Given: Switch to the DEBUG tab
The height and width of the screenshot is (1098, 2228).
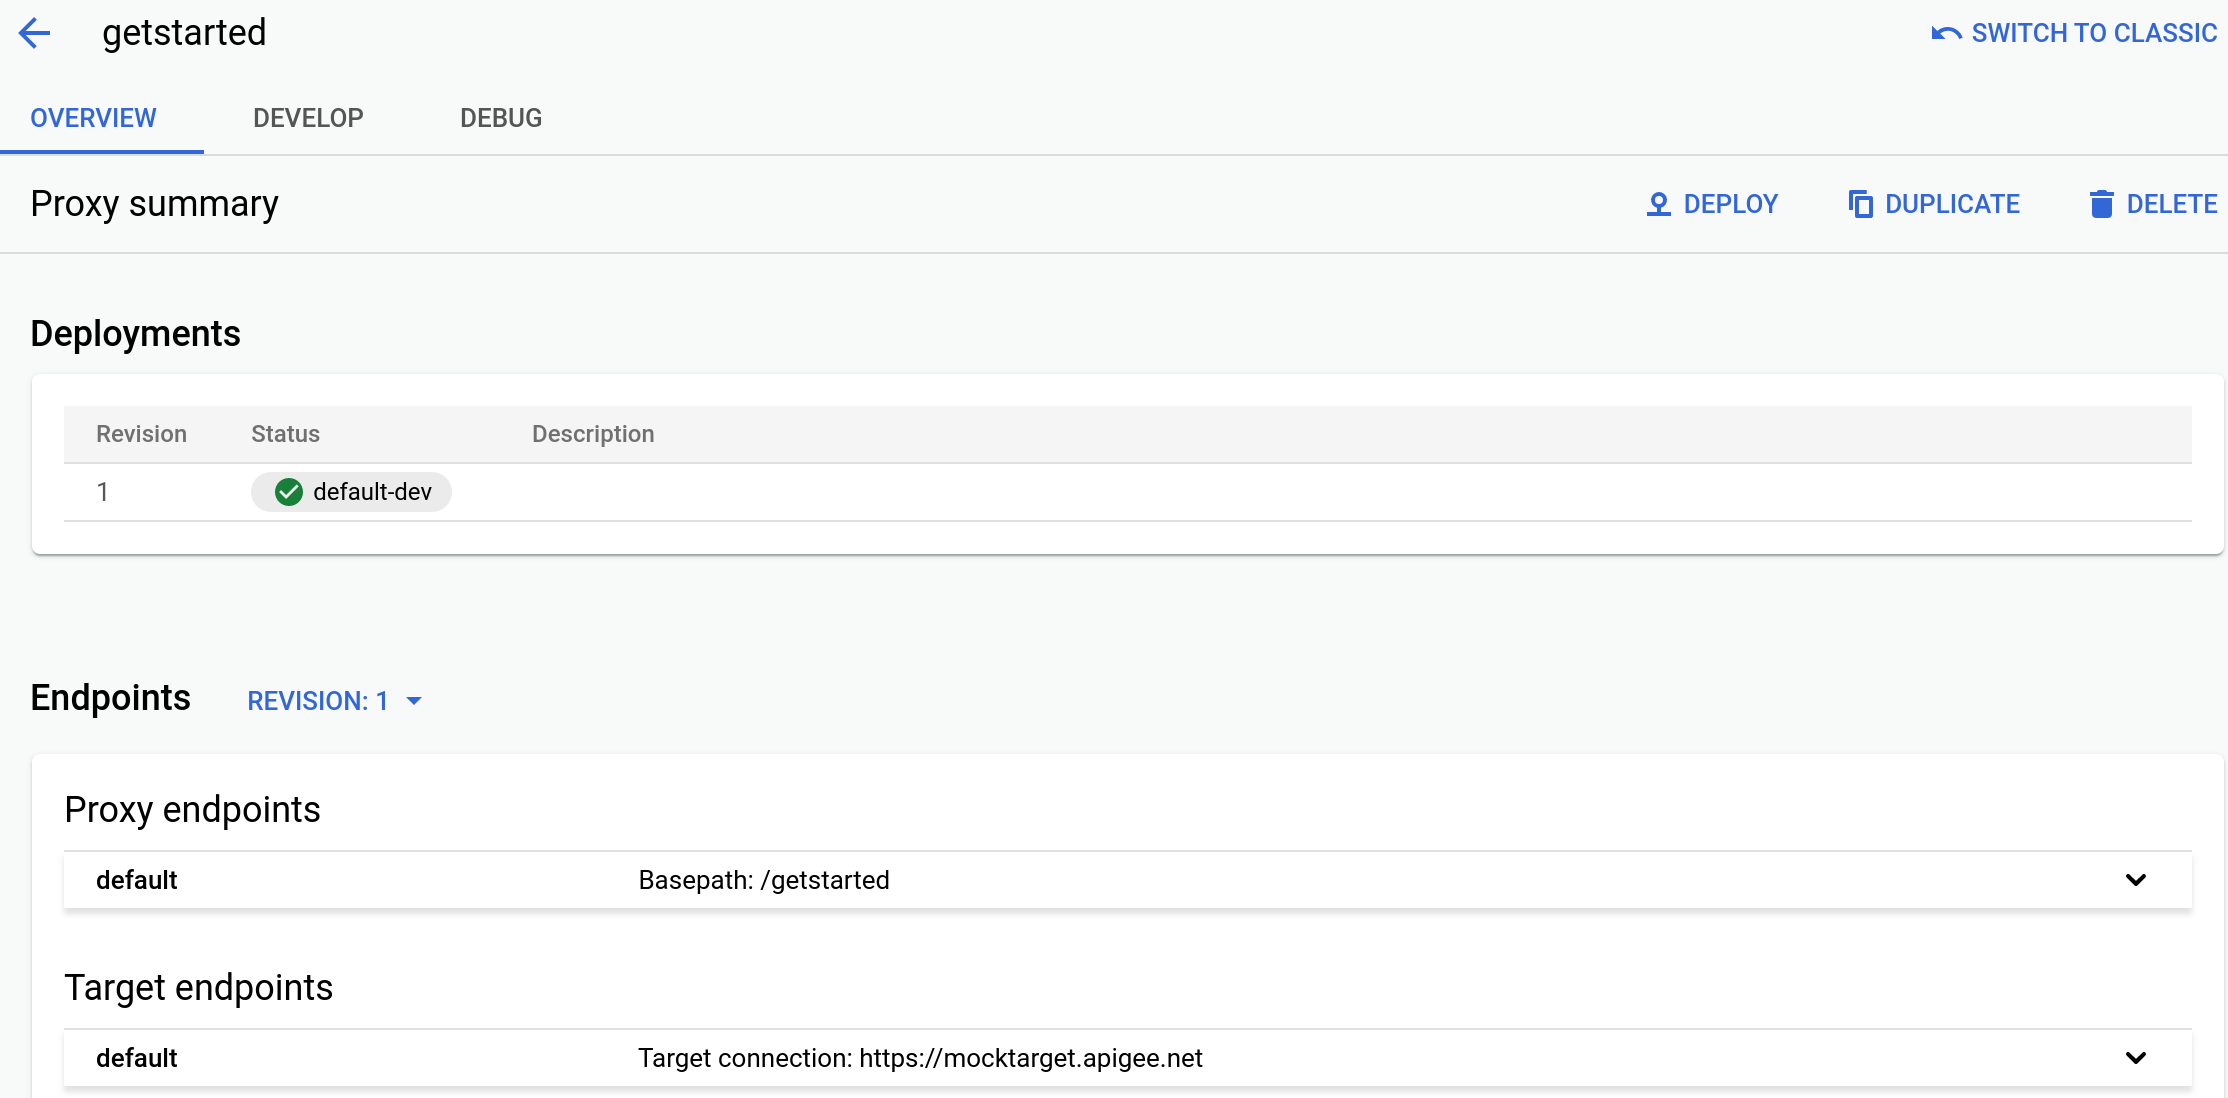Looking at the screenshot, I should [x=500, y=118].
